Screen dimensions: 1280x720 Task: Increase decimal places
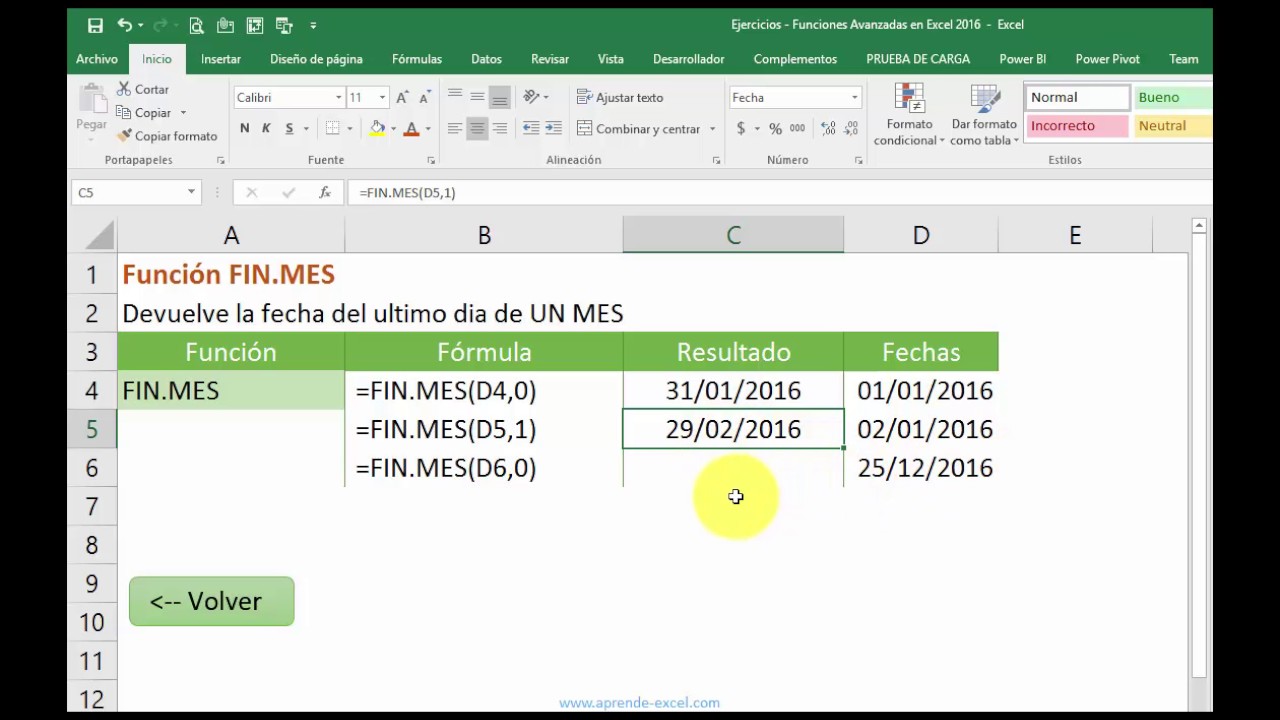[x=828, y=128]
